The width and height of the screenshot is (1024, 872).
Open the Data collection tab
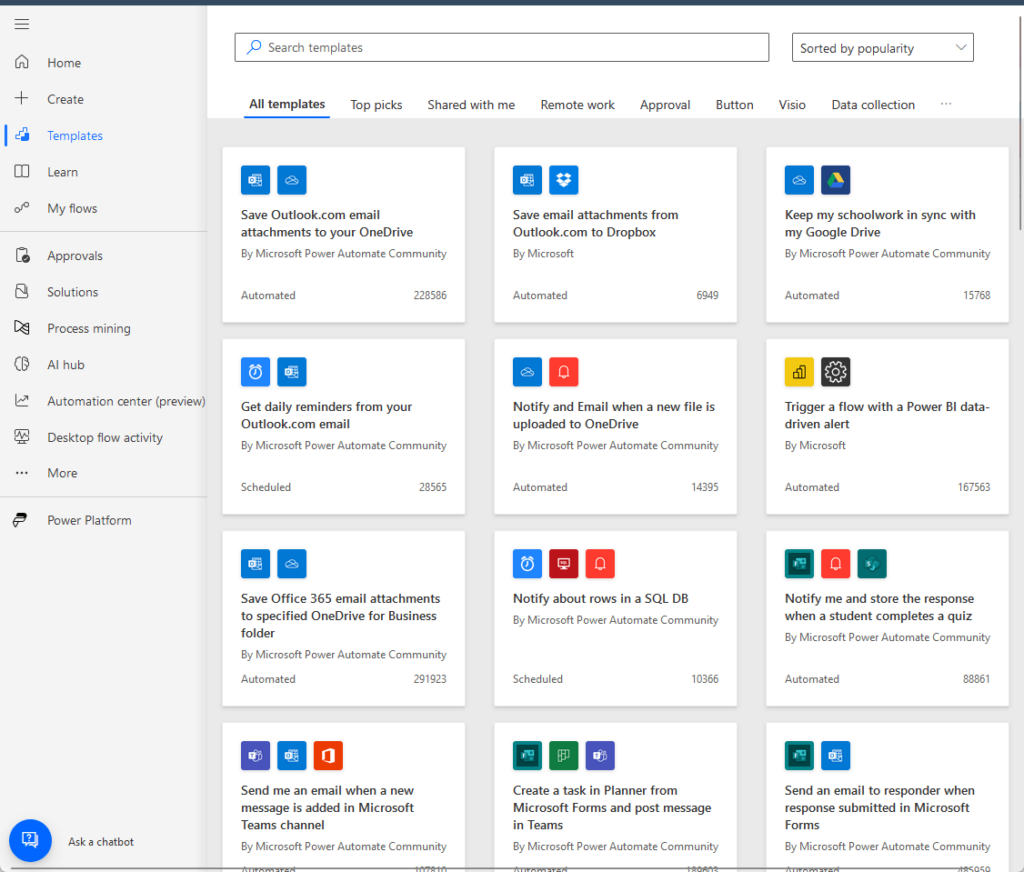click(872, 105)
